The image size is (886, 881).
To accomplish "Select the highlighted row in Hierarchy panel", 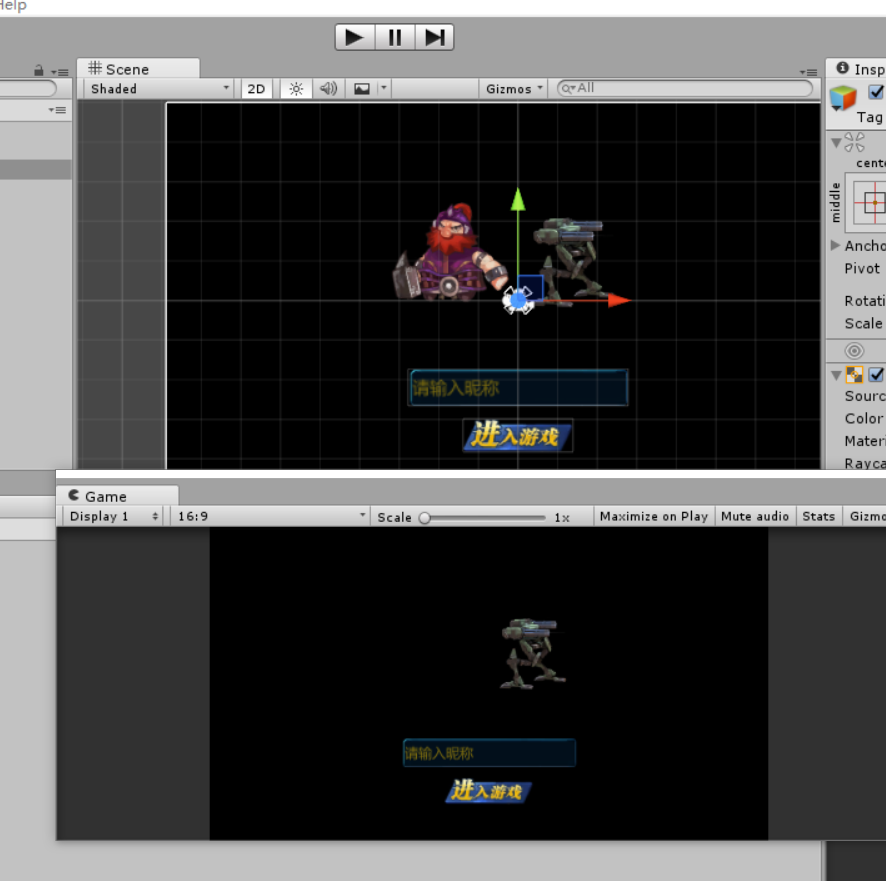I will tap(36, 170).
